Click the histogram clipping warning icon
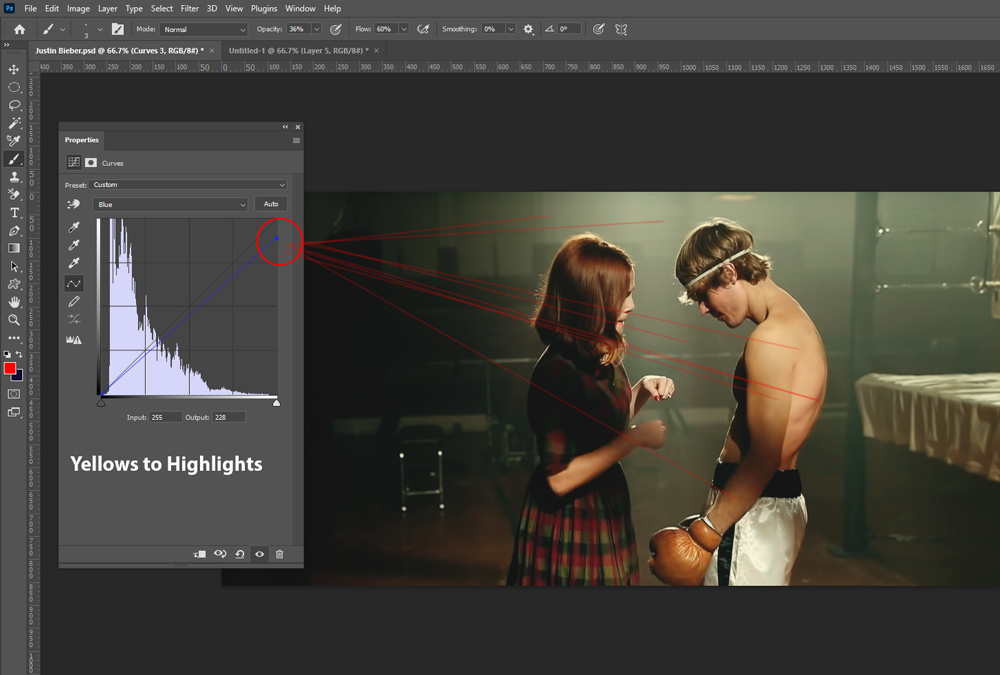This screenshot has width=1000, height=675. point(74,340)
